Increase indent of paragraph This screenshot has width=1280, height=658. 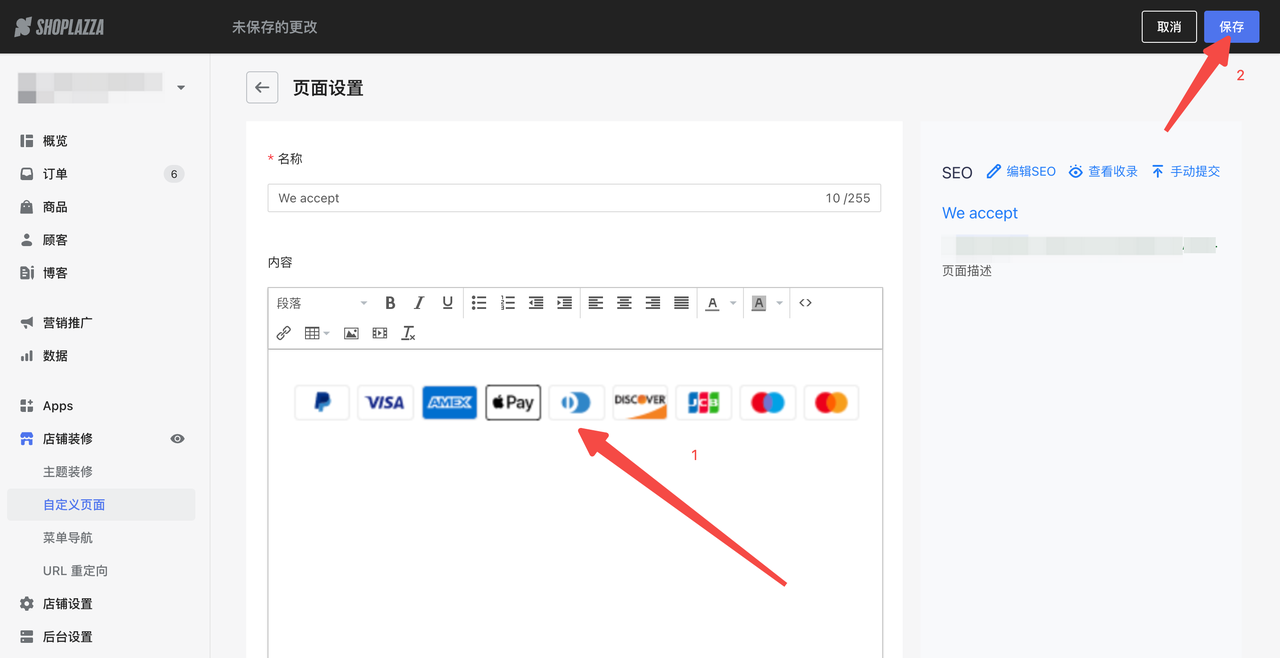pos(564,303)
